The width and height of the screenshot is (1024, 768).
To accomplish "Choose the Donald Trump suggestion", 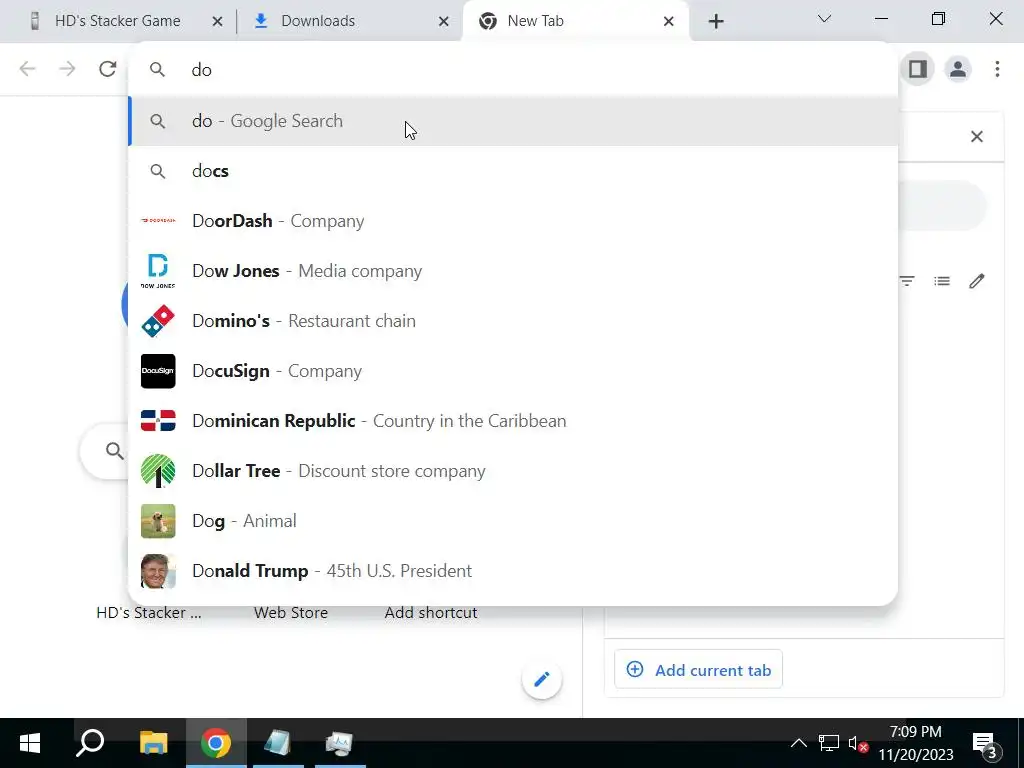I will (x=513, y=571).
